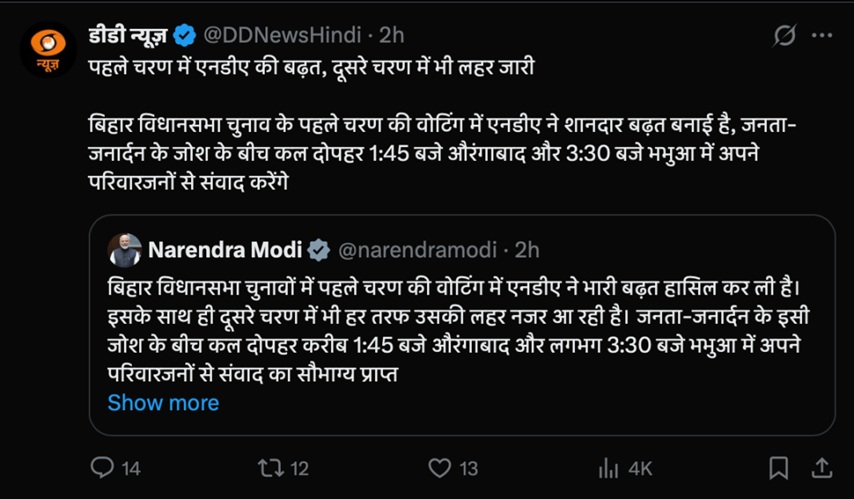Open the DD News profile avatar

click(47, 50)
